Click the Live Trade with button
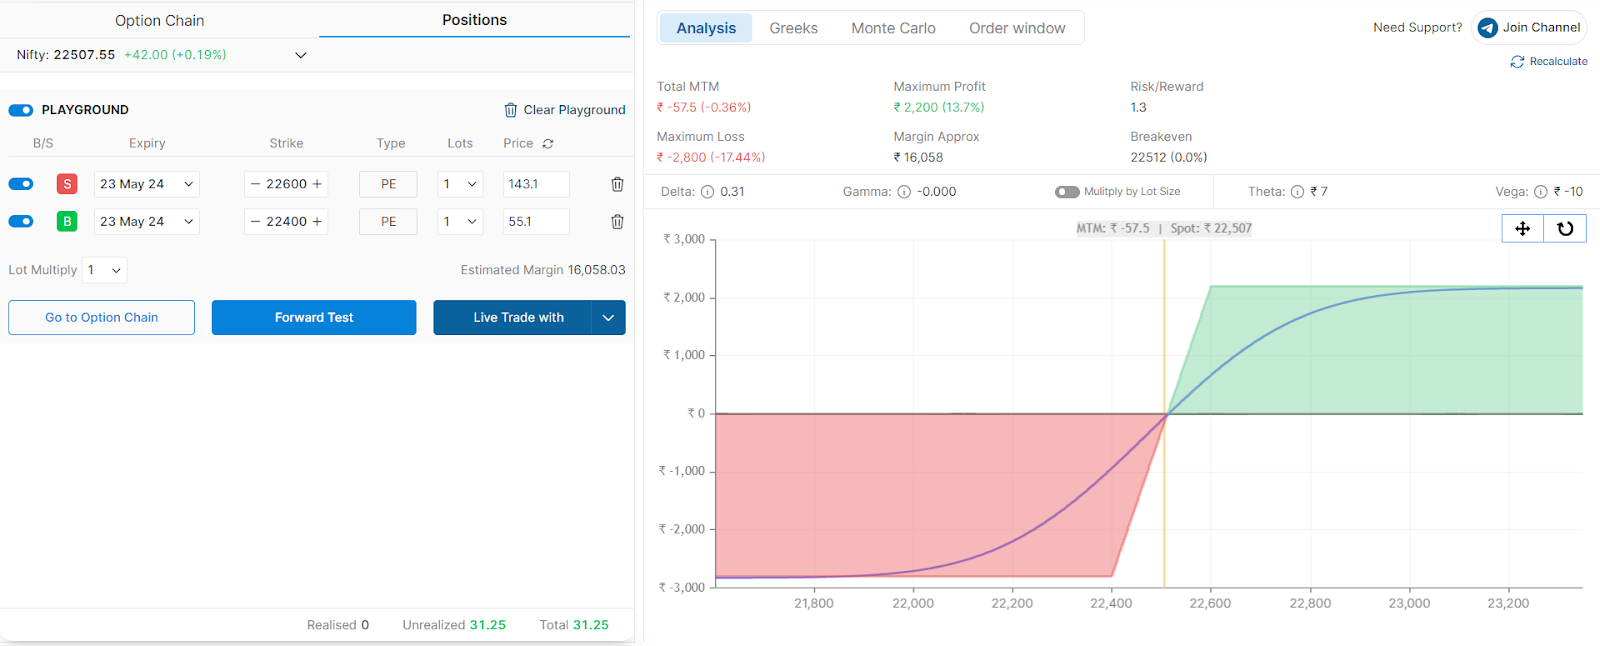The height and width of the screenshot is (646, 1600). tap(512, 318)
